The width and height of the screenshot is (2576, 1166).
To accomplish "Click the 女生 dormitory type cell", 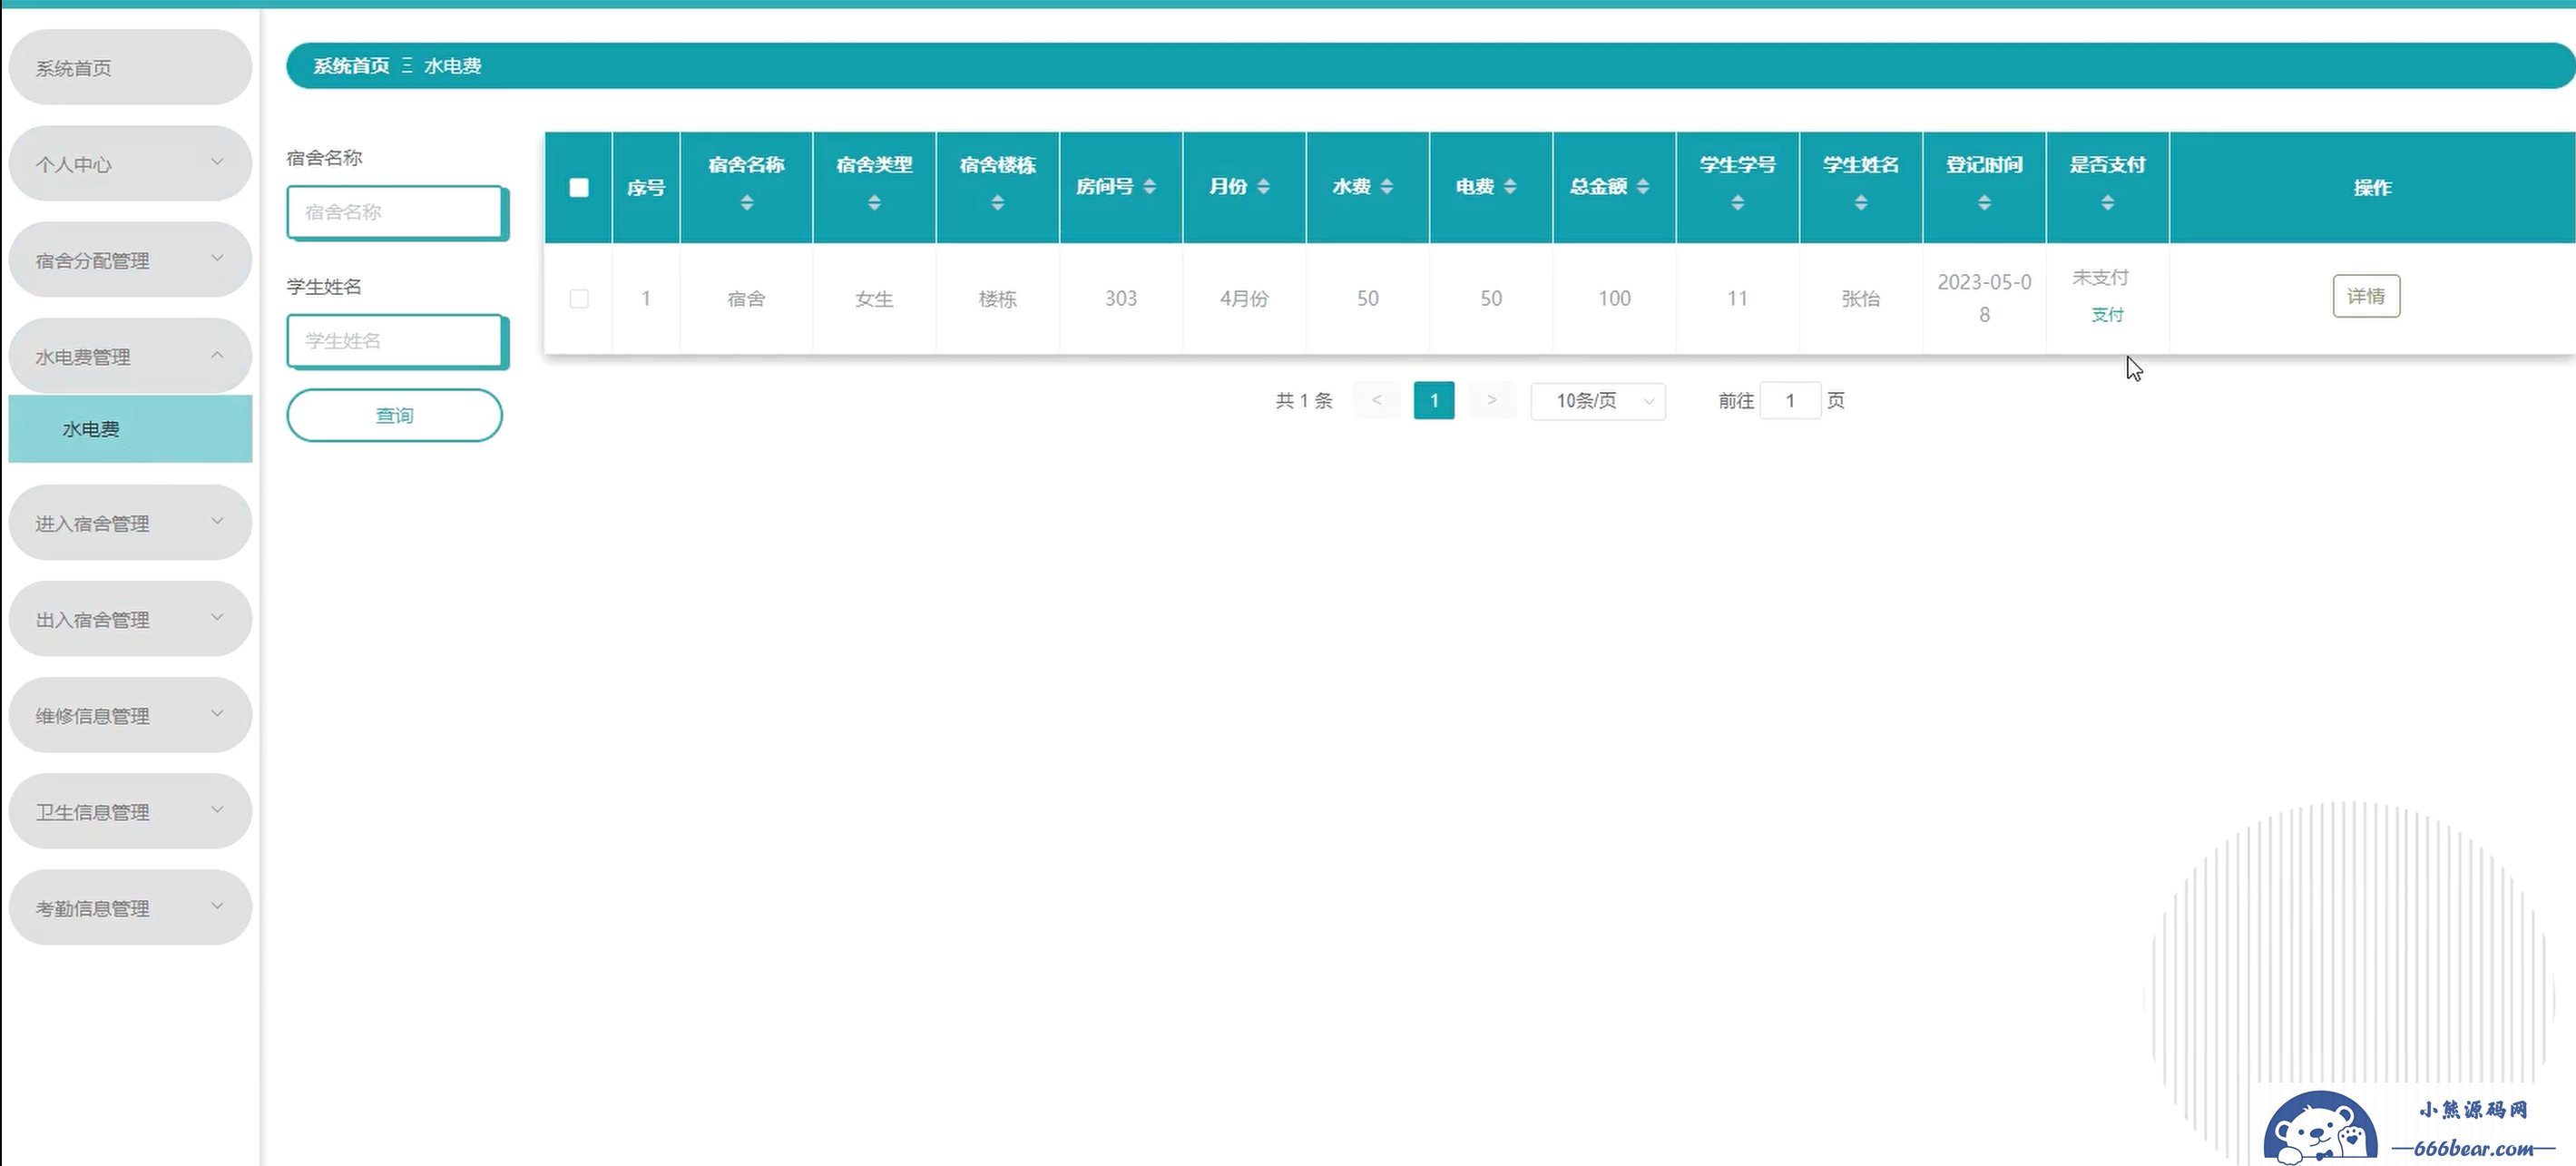I will [x=874, y=298].
